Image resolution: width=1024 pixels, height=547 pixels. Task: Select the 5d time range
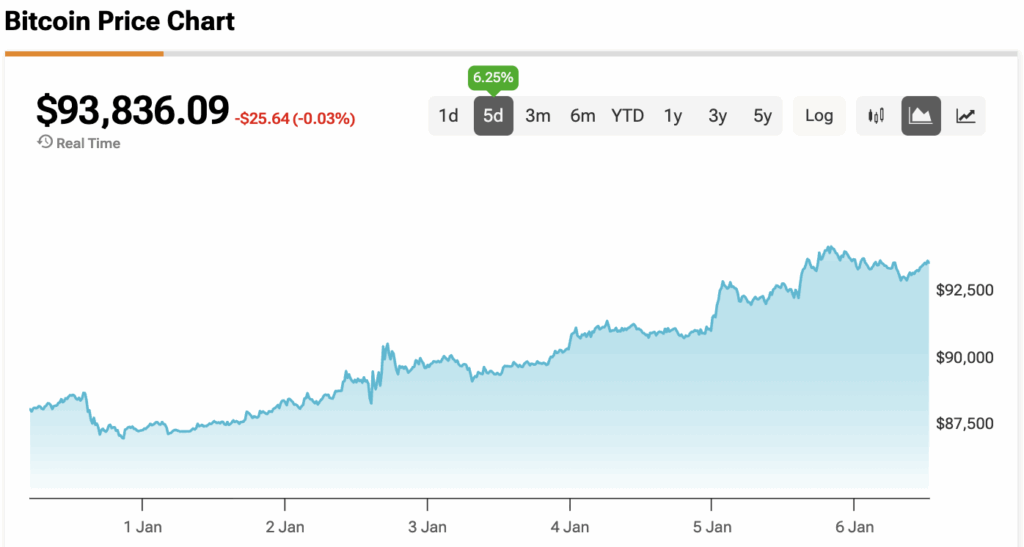(493, 116)
